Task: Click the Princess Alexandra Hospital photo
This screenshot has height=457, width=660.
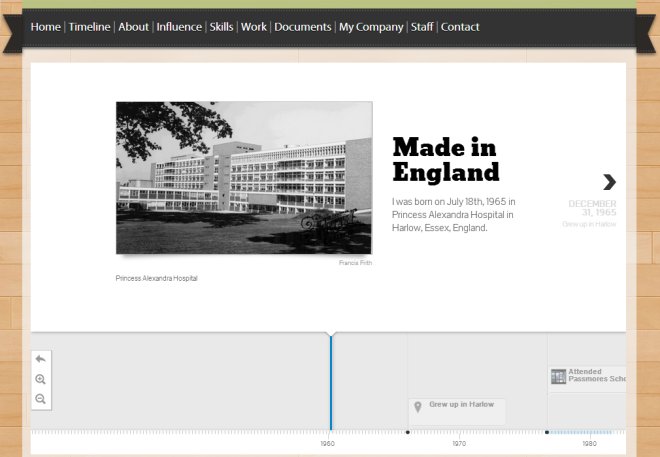Action: (x=243, y=177)
